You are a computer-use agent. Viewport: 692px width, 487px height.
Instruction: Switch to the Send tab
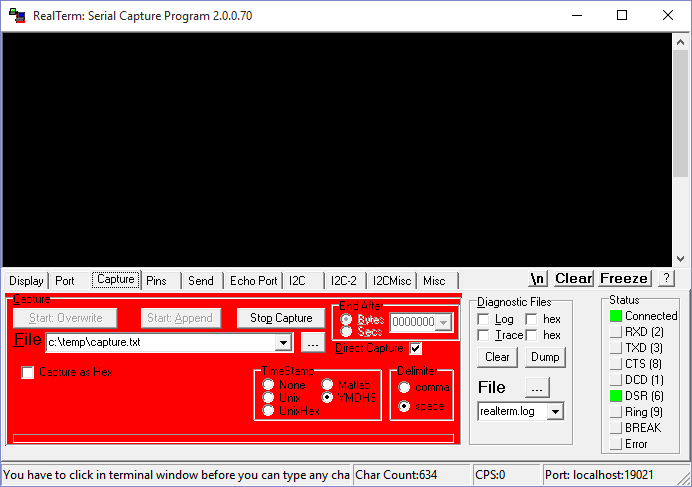click(201, 281)
